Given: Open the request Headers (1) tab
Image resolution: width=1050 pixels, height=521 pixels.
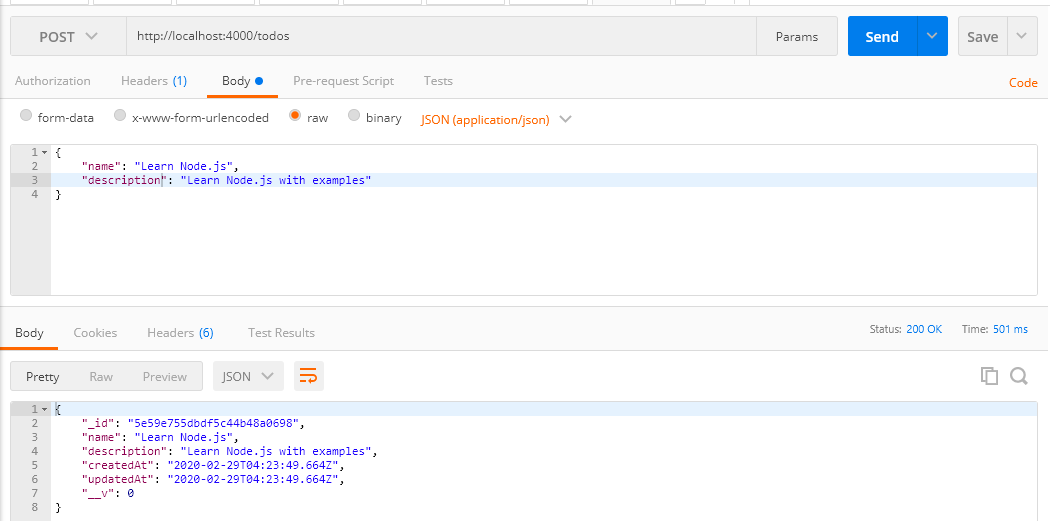Looking at the screenshot, I should point(154,81).
